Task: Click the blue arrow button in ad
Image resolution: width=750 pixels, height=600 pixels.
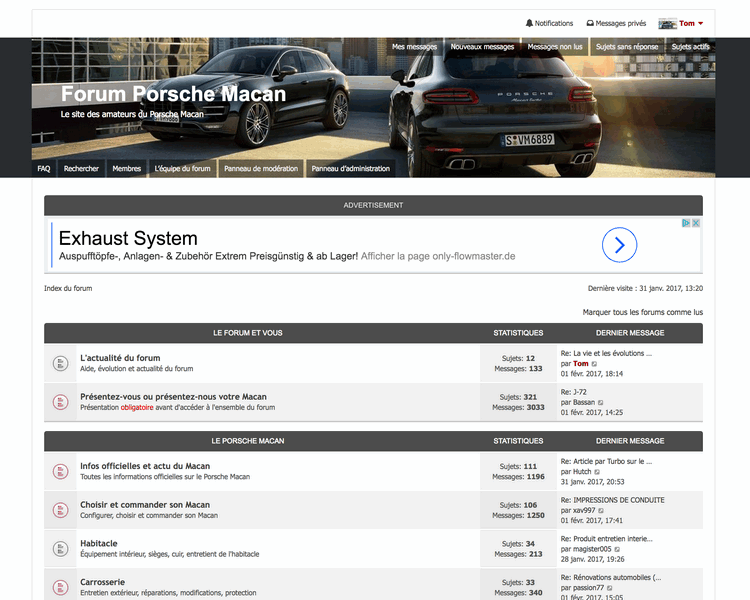Action: pyautogui.click(x=619, y=245)
